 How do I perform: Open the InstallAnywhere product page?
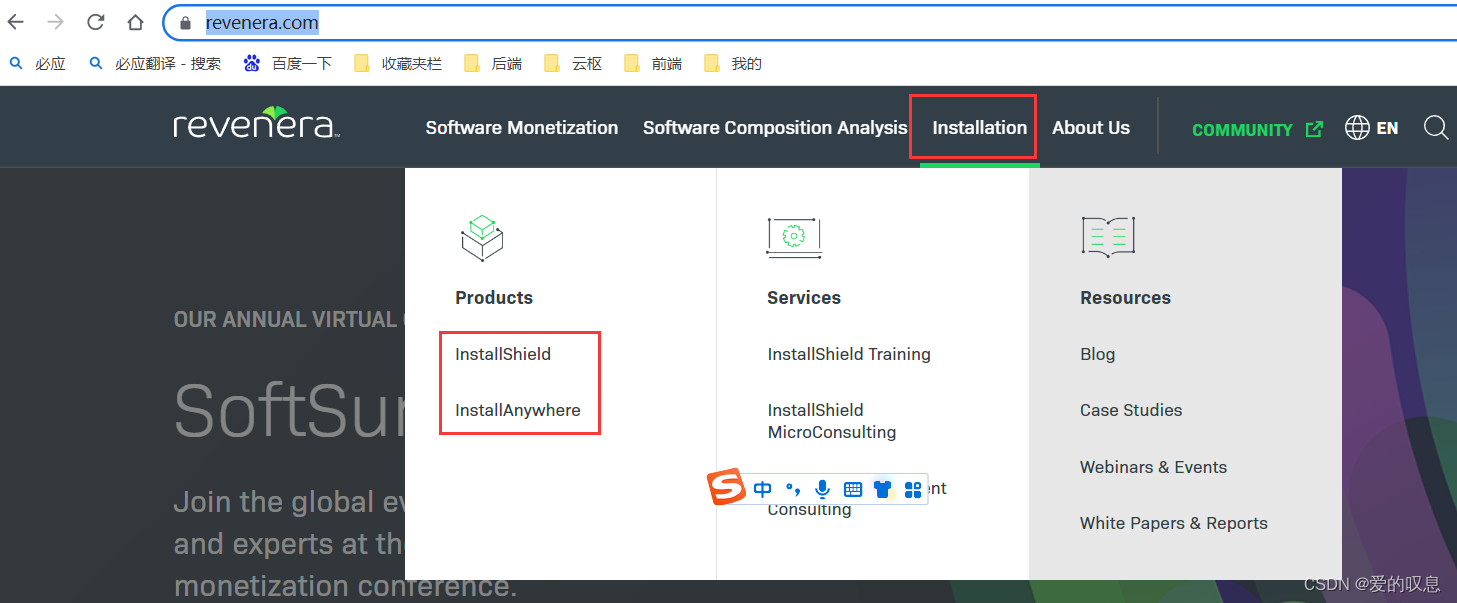pyautogui.click(x=517, y=410)
